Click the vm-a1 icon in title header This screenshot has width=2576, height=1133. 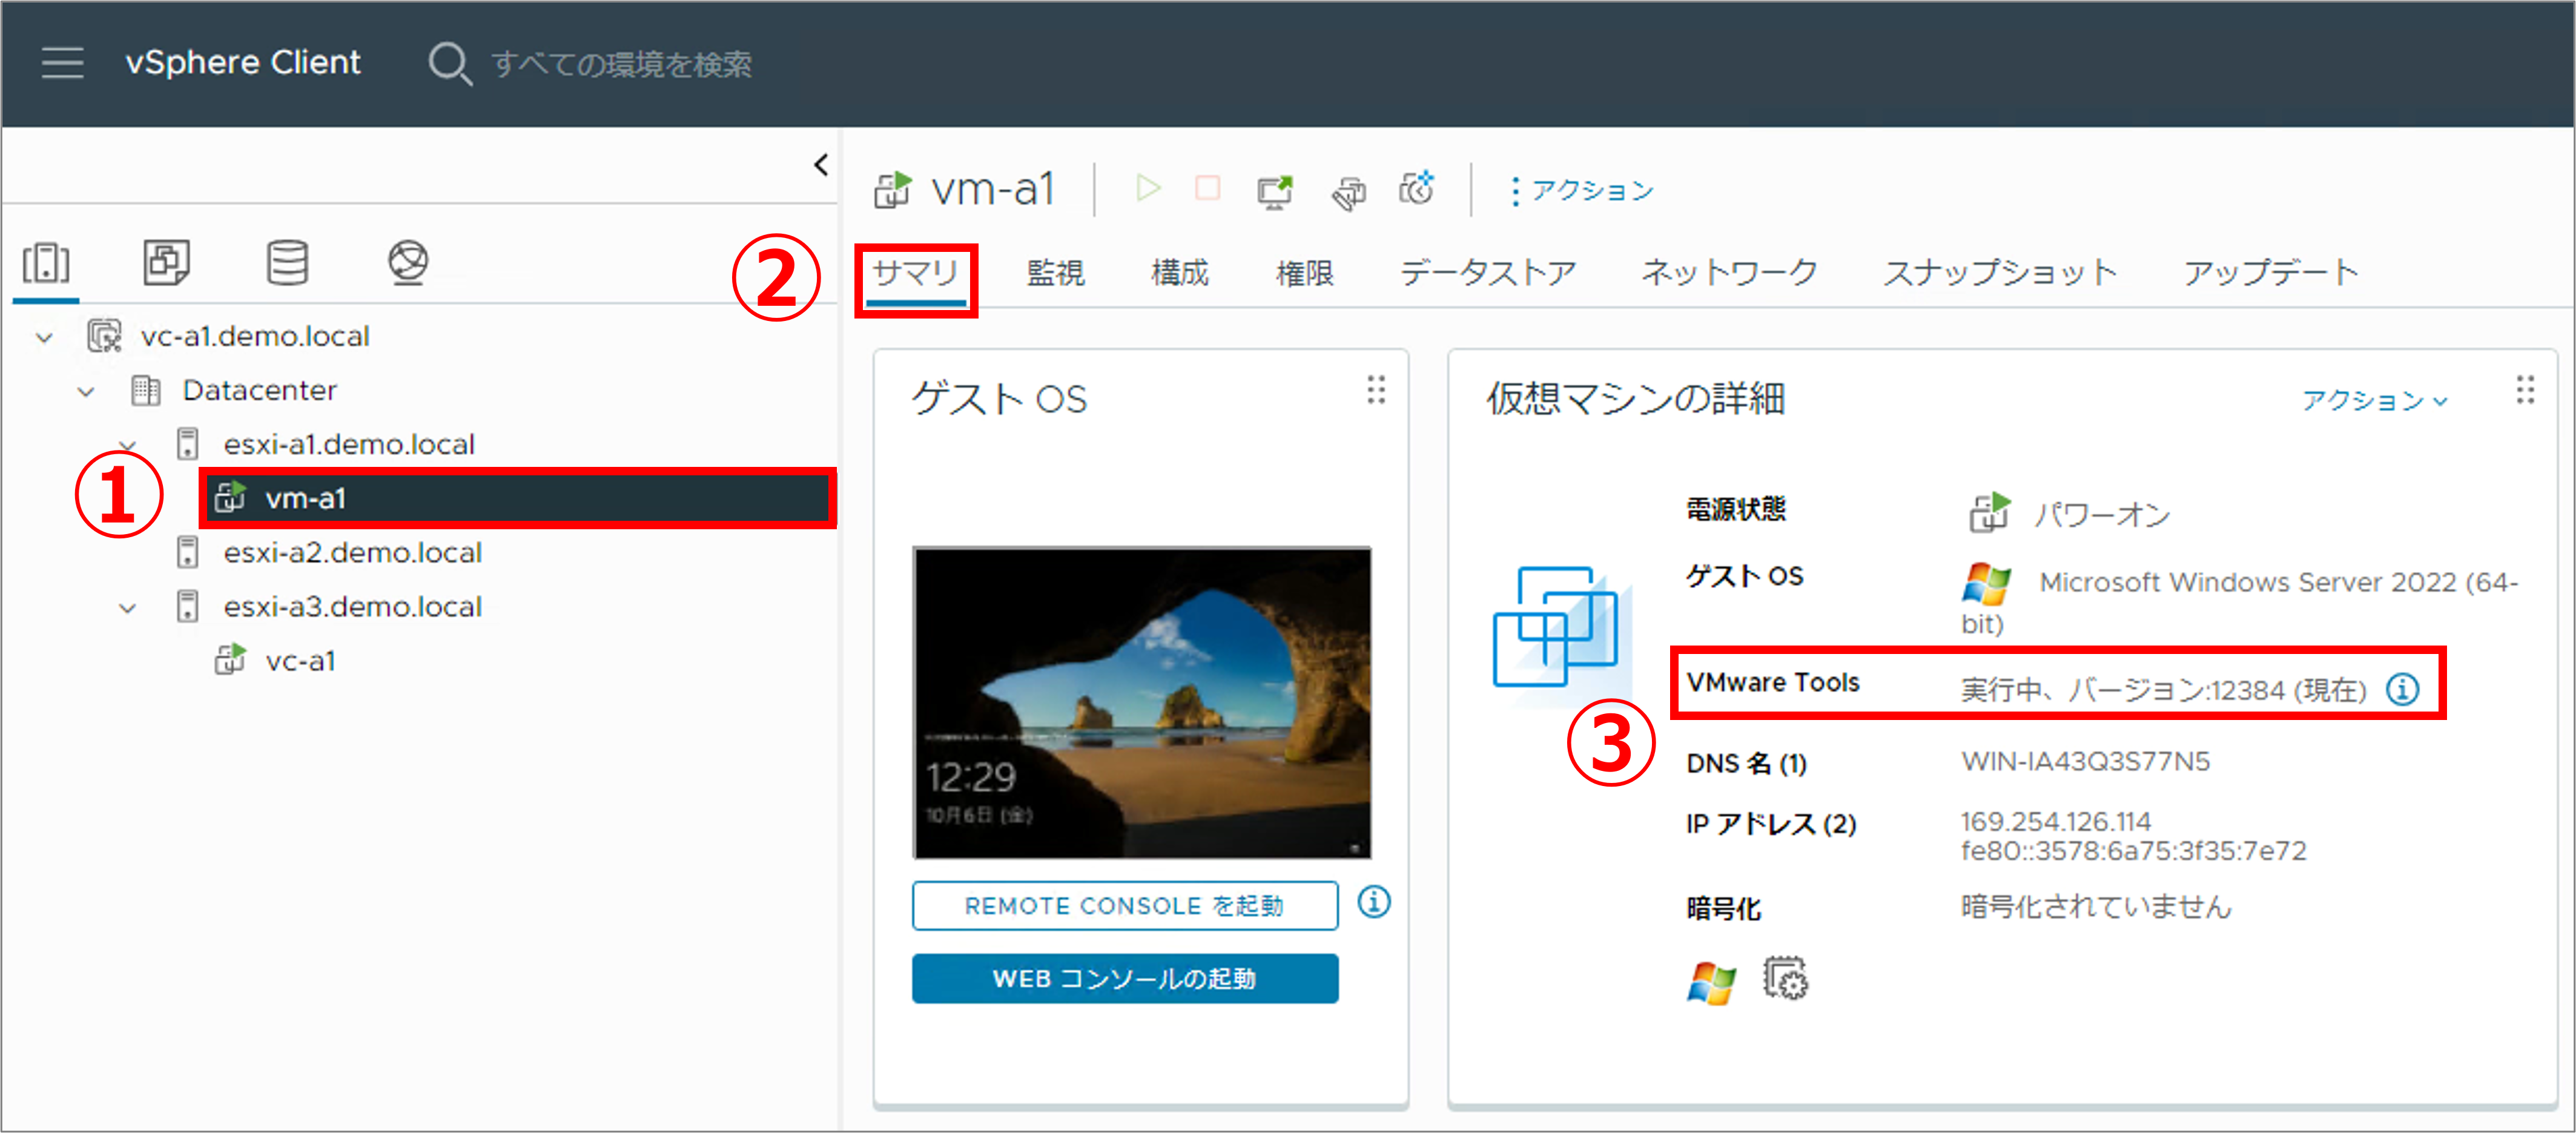click(892, 189)
